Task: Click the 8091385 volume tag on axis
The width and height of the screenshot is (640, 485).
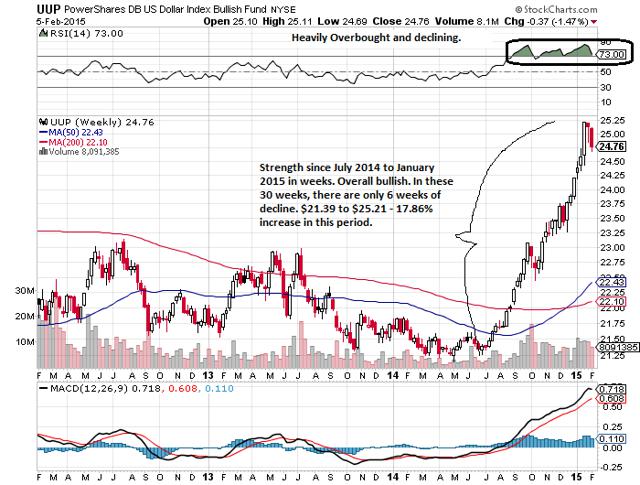Action: [x=617, y=347]
